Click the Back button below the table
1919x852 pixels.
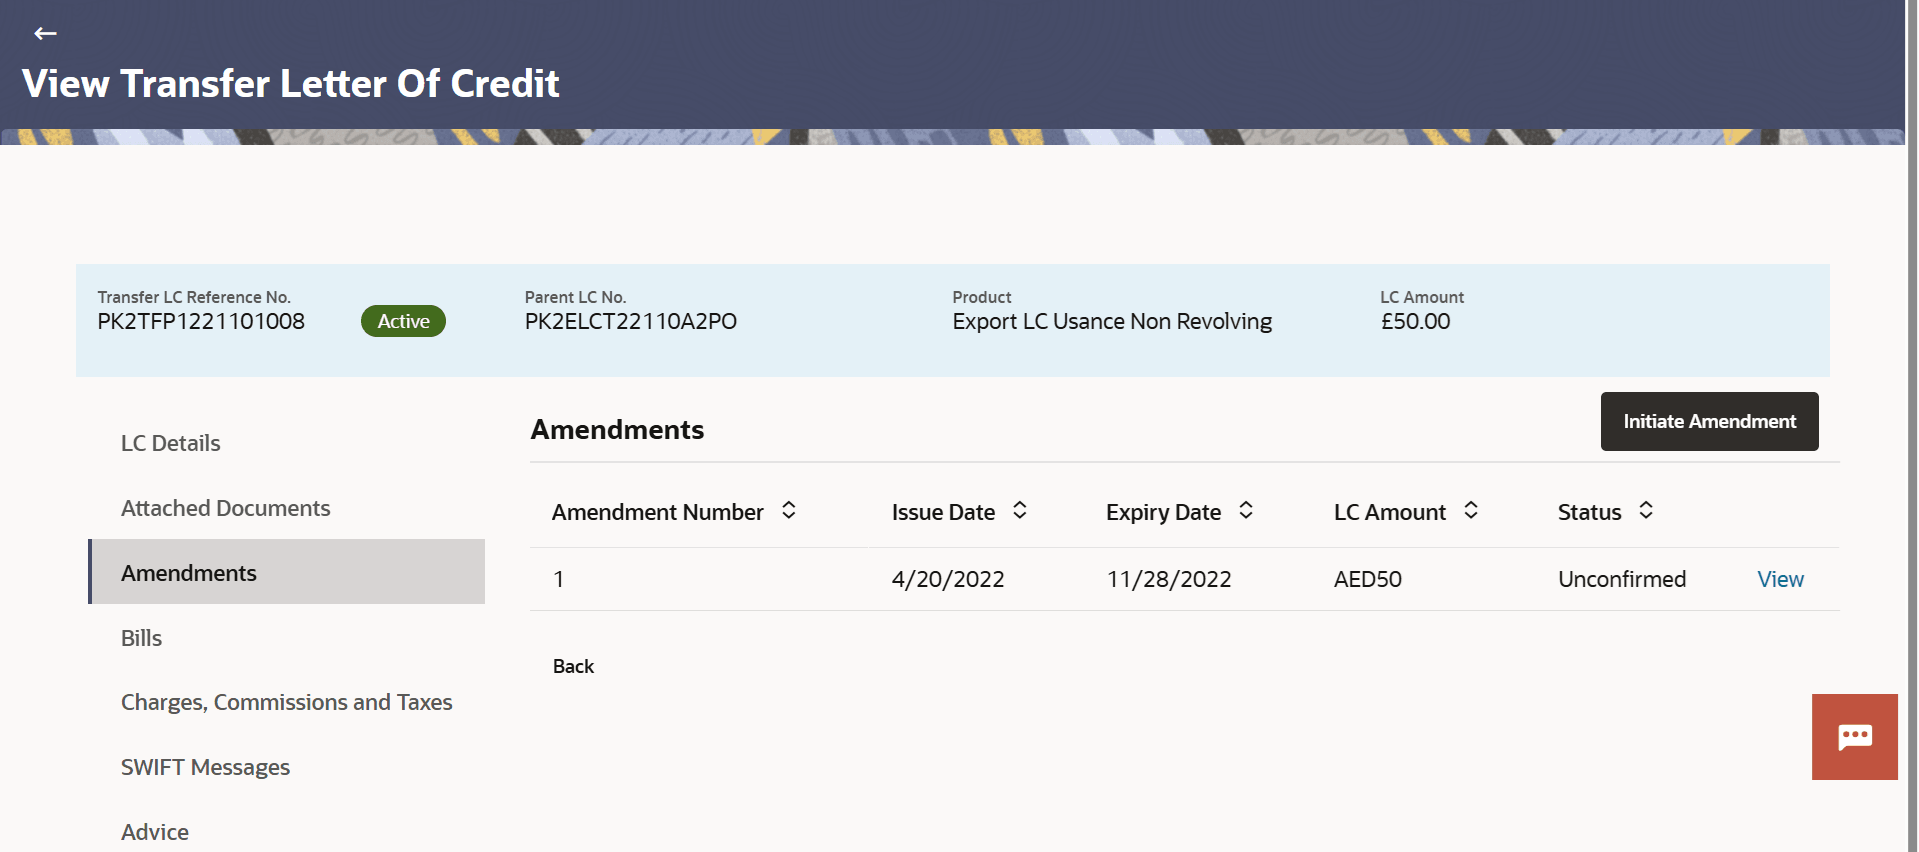573,666
